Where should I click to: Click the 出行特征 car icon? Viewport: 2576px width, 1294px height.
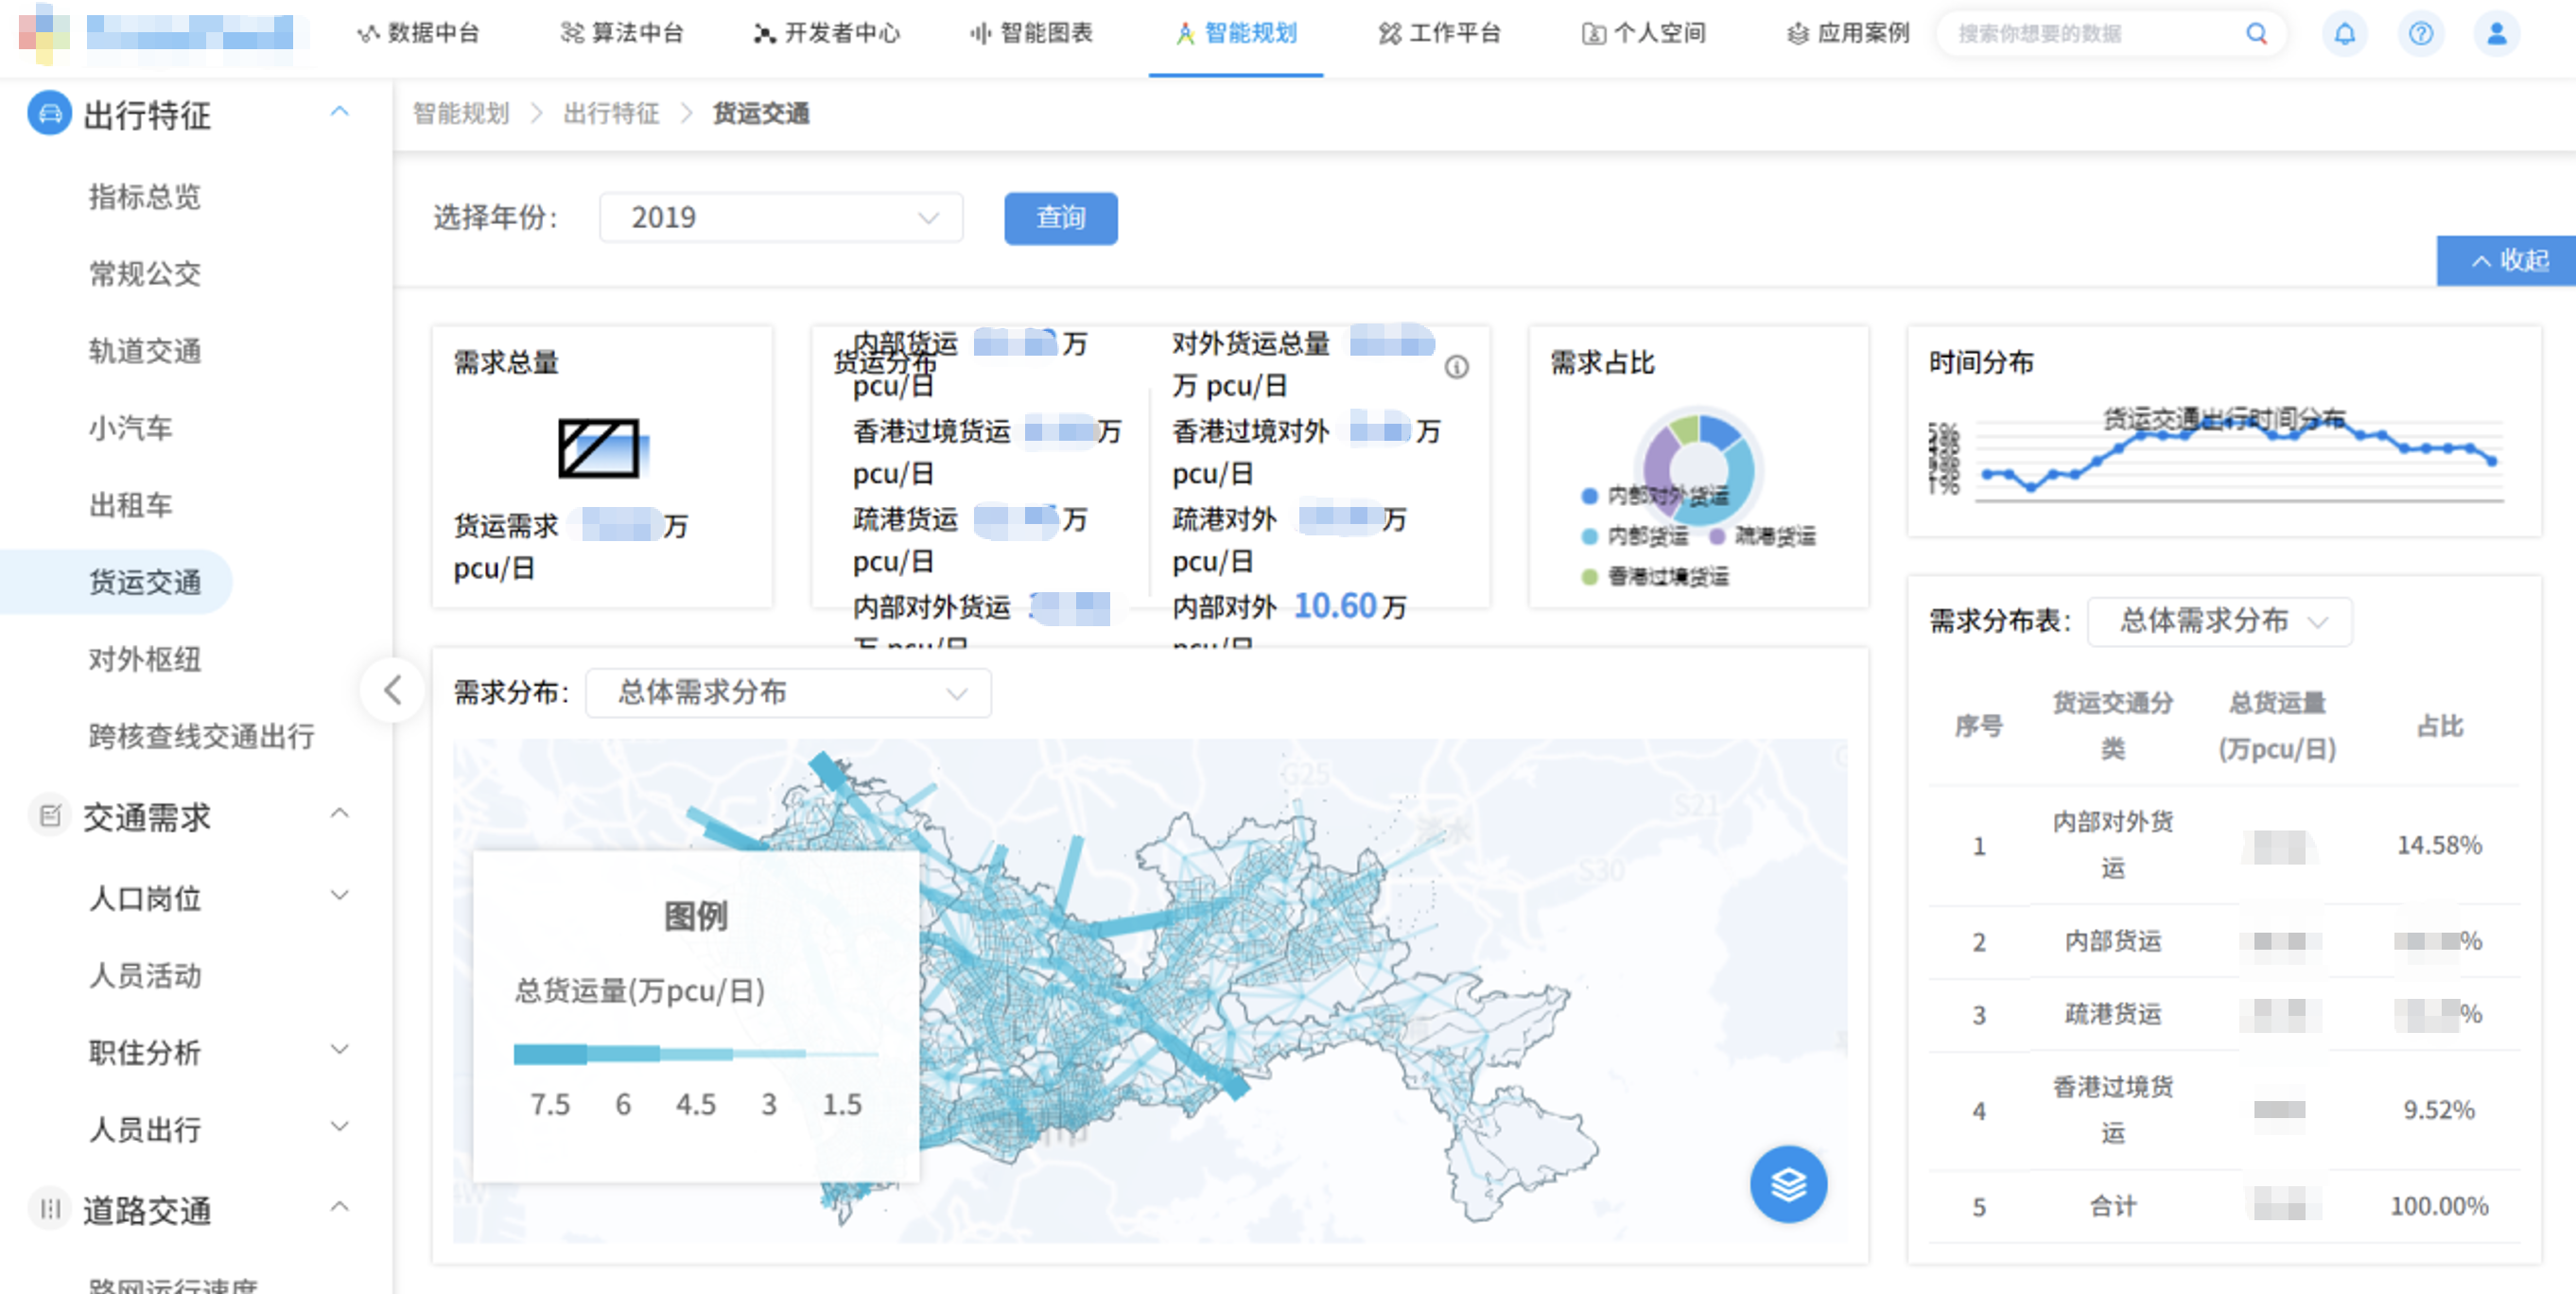(x=50, y=113)
